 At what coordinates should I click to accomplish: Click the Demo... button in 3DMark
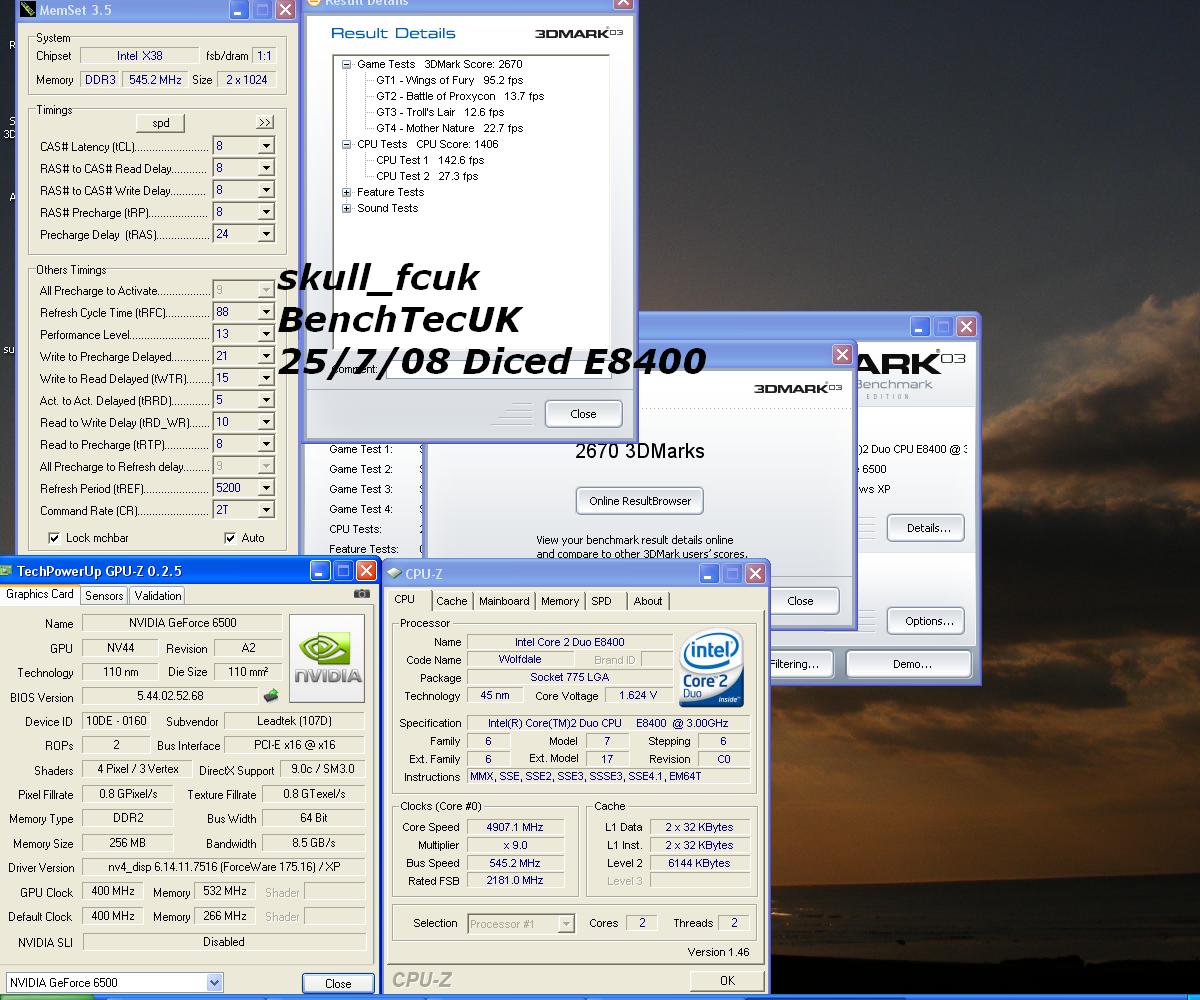tap(911, 664)
